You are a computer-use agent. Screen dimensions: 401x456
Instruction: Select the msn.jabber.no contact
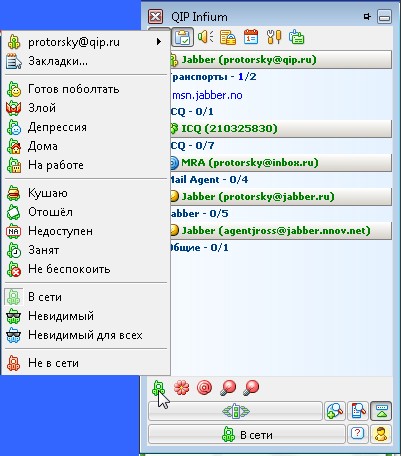point(207,96)
